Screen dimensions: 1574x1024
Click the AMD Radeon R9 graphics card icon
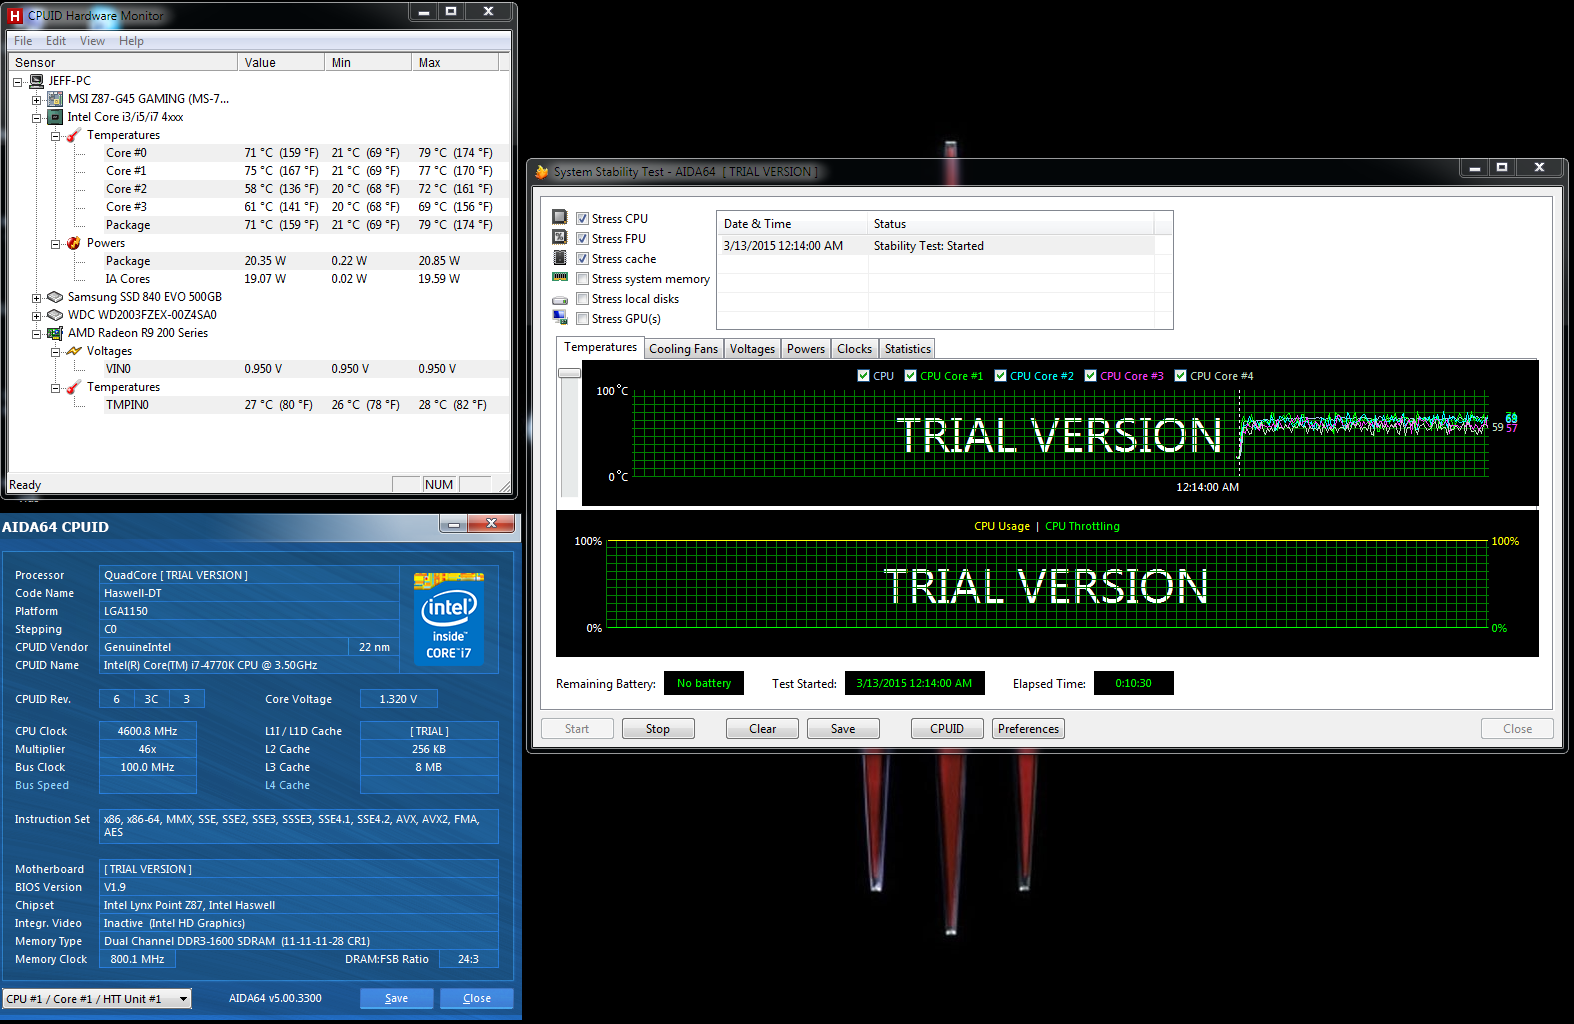tap(56, 333)
